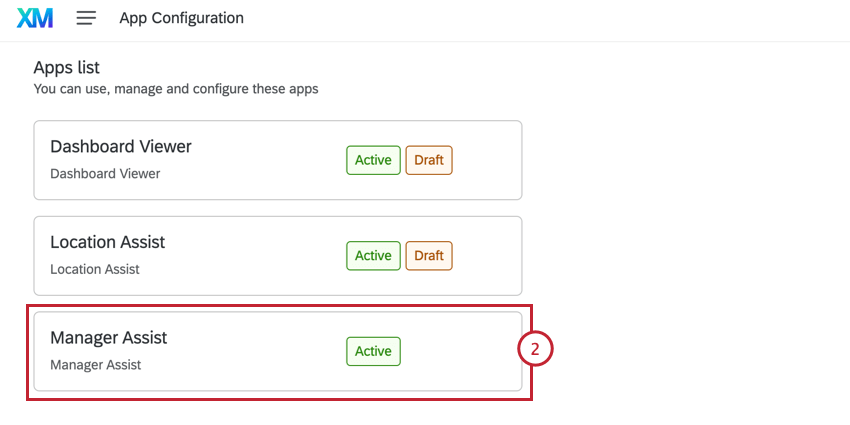Click the red step 2 circle marker
This screenshot has width=850, height=425.
[x=535, y=350]
